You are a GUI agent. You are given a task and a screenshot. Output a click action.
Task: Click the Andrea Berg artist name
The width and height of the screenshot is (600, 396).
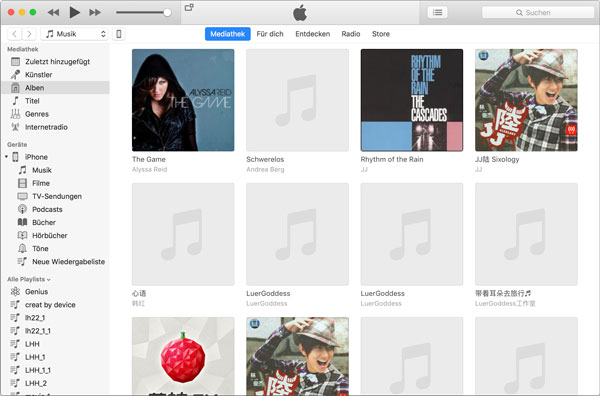pos(265,169)
